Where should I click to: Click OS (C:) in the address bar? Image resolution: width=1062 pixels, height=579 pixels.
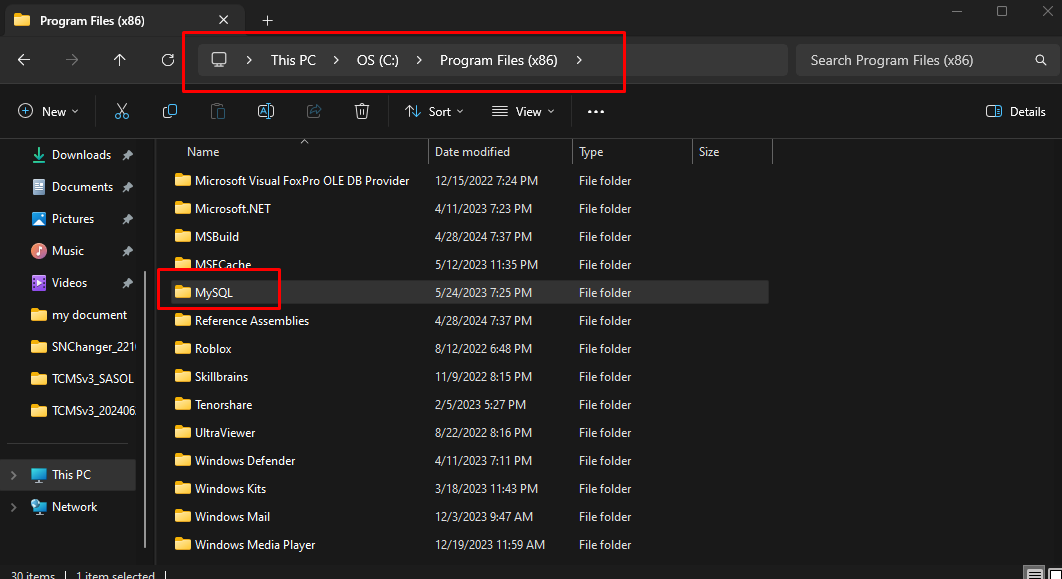(378, 60)
